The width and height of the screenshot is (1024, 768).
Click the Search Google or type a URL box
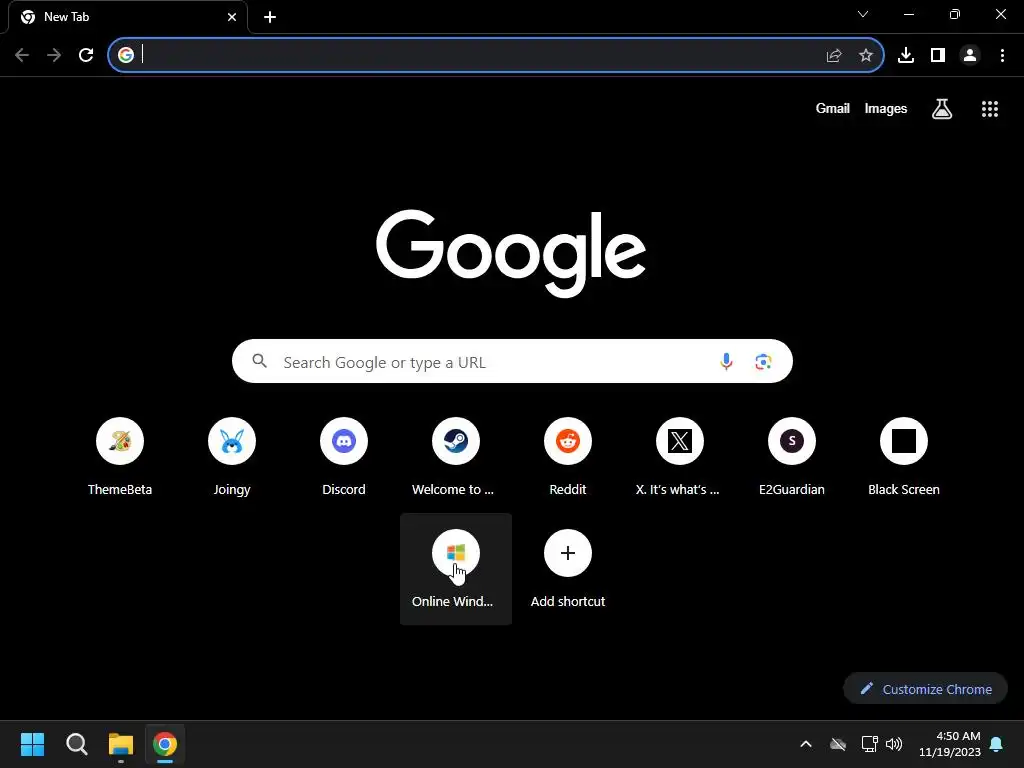(x=512, y=361)
